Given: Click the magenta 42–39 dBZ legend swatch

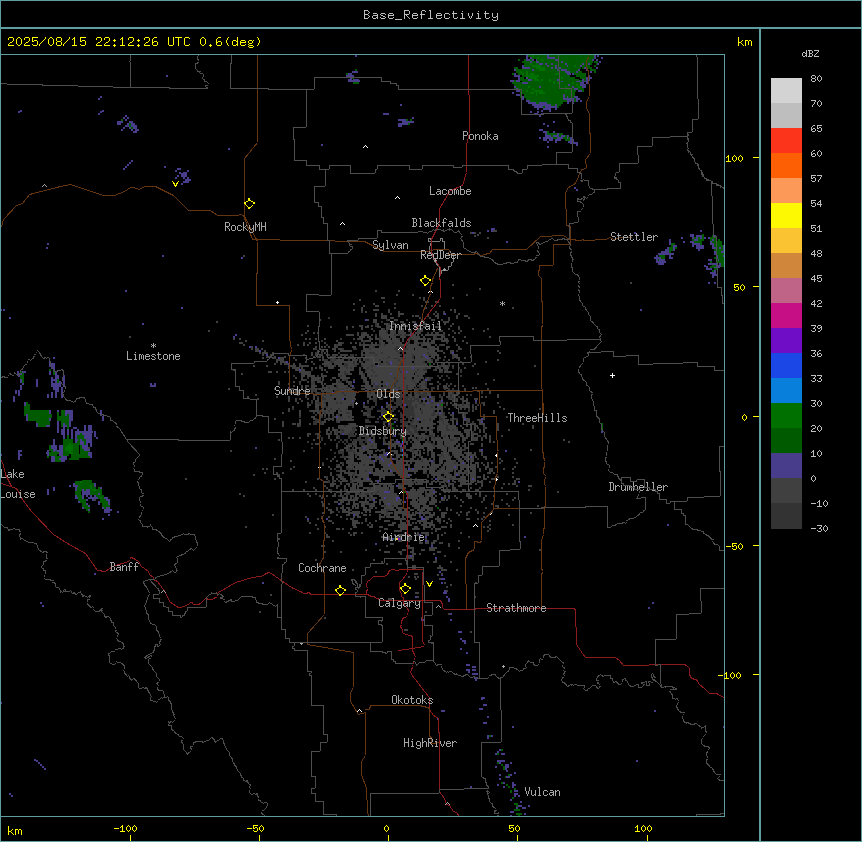Looking at the screenshot, I should [x=786, y=315].
